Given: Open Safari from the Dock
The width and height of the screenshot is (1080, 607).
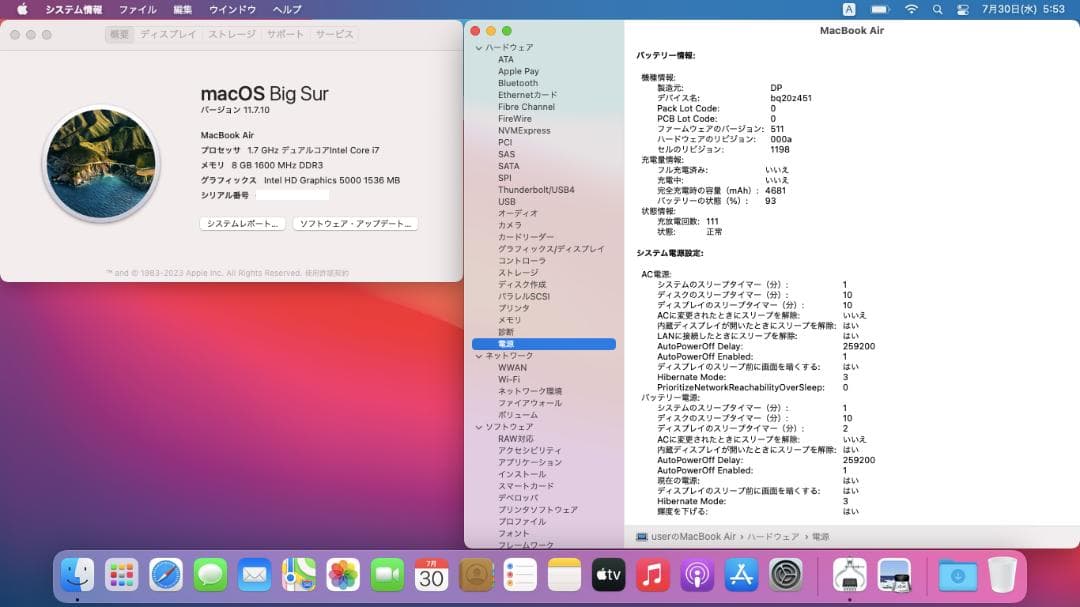Looking at the screenshot, I should tap(166, 576).
